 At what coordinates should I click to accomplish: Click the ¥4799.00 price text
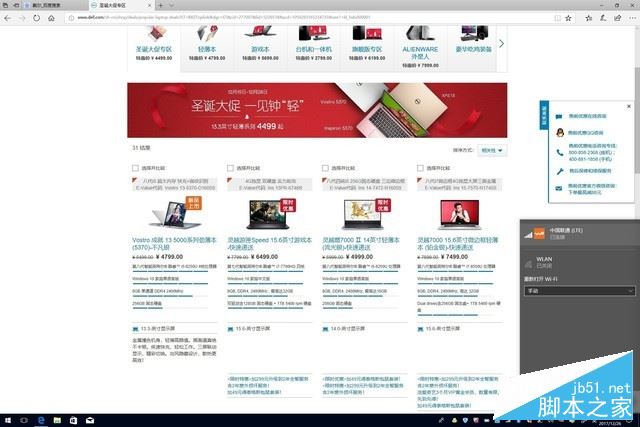click(x=169, y=257)
